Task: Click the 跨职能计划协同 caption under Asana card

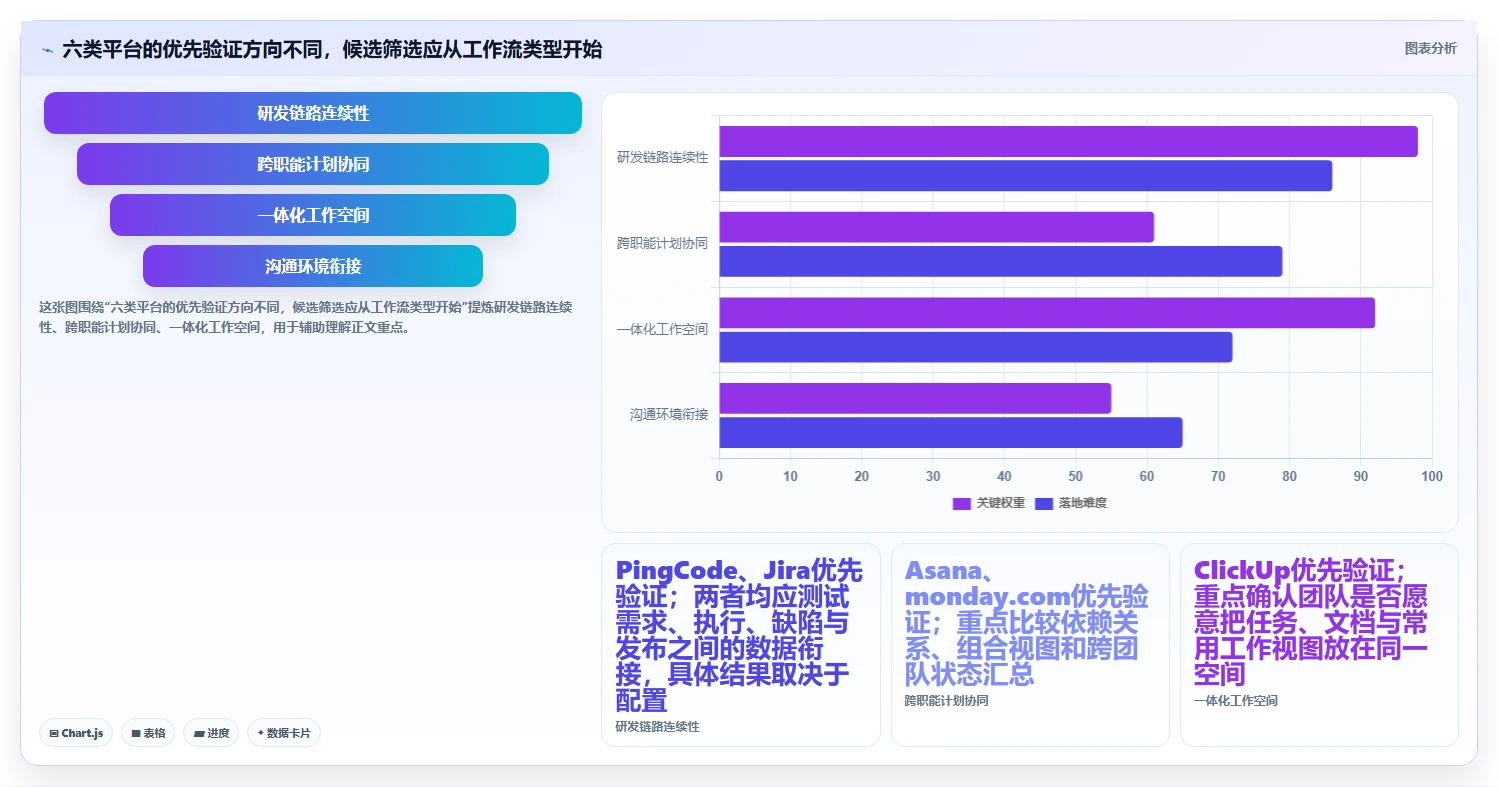Action: pyautogui.click(x=946, y=701)
